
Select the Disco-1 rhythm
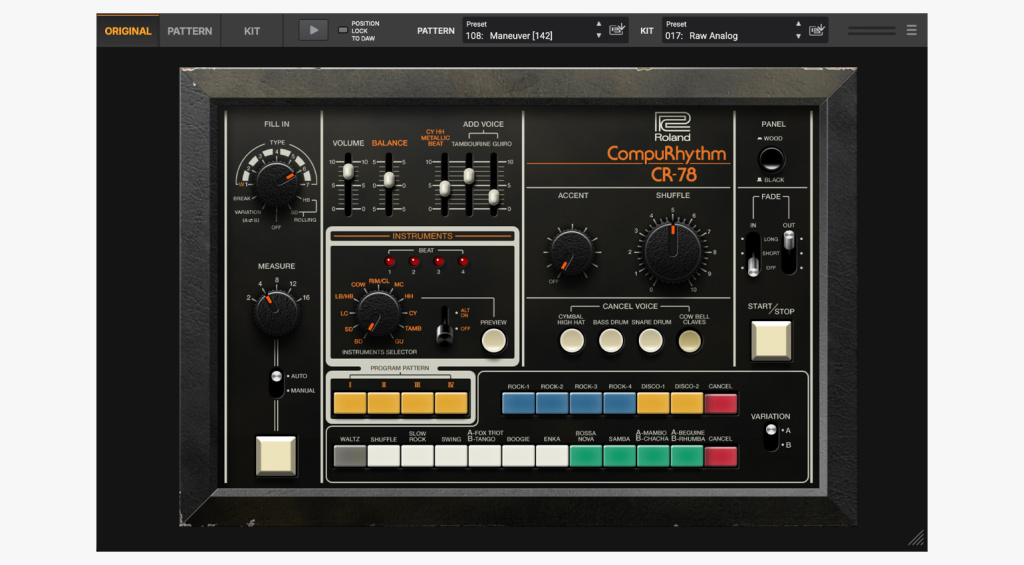653,402
